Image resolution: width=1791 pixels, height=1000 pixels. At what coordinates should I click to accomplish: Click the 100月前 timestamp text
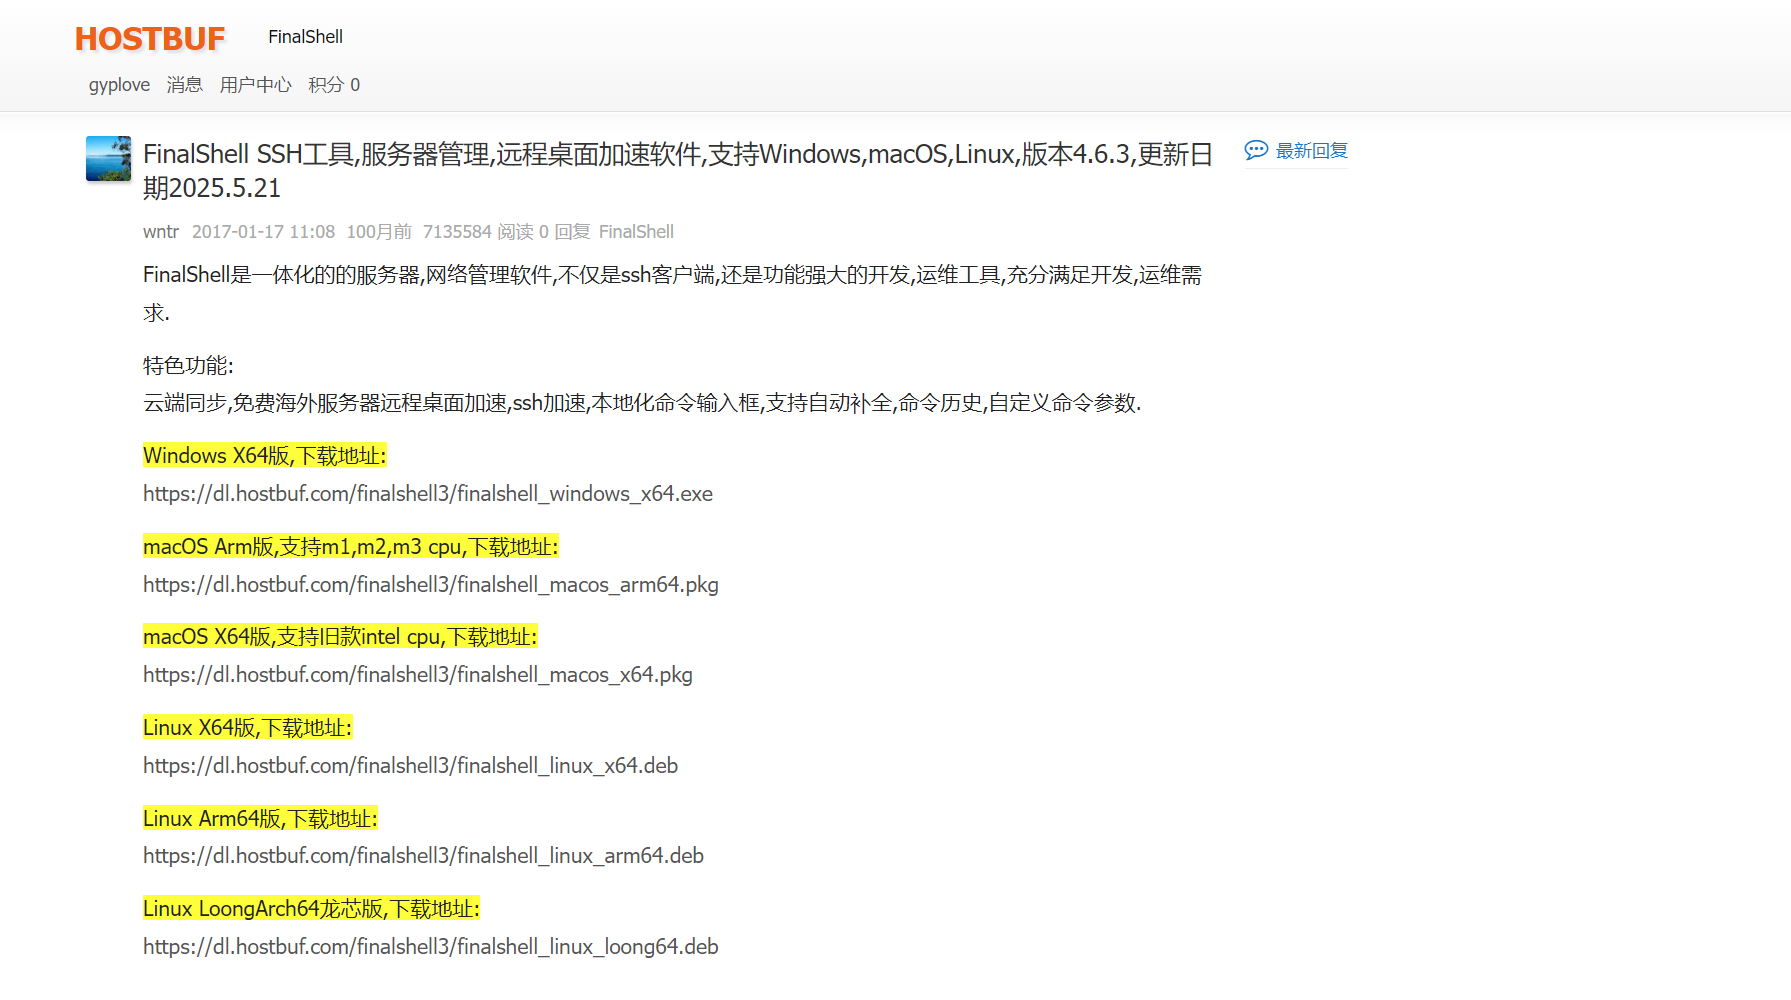379,232
